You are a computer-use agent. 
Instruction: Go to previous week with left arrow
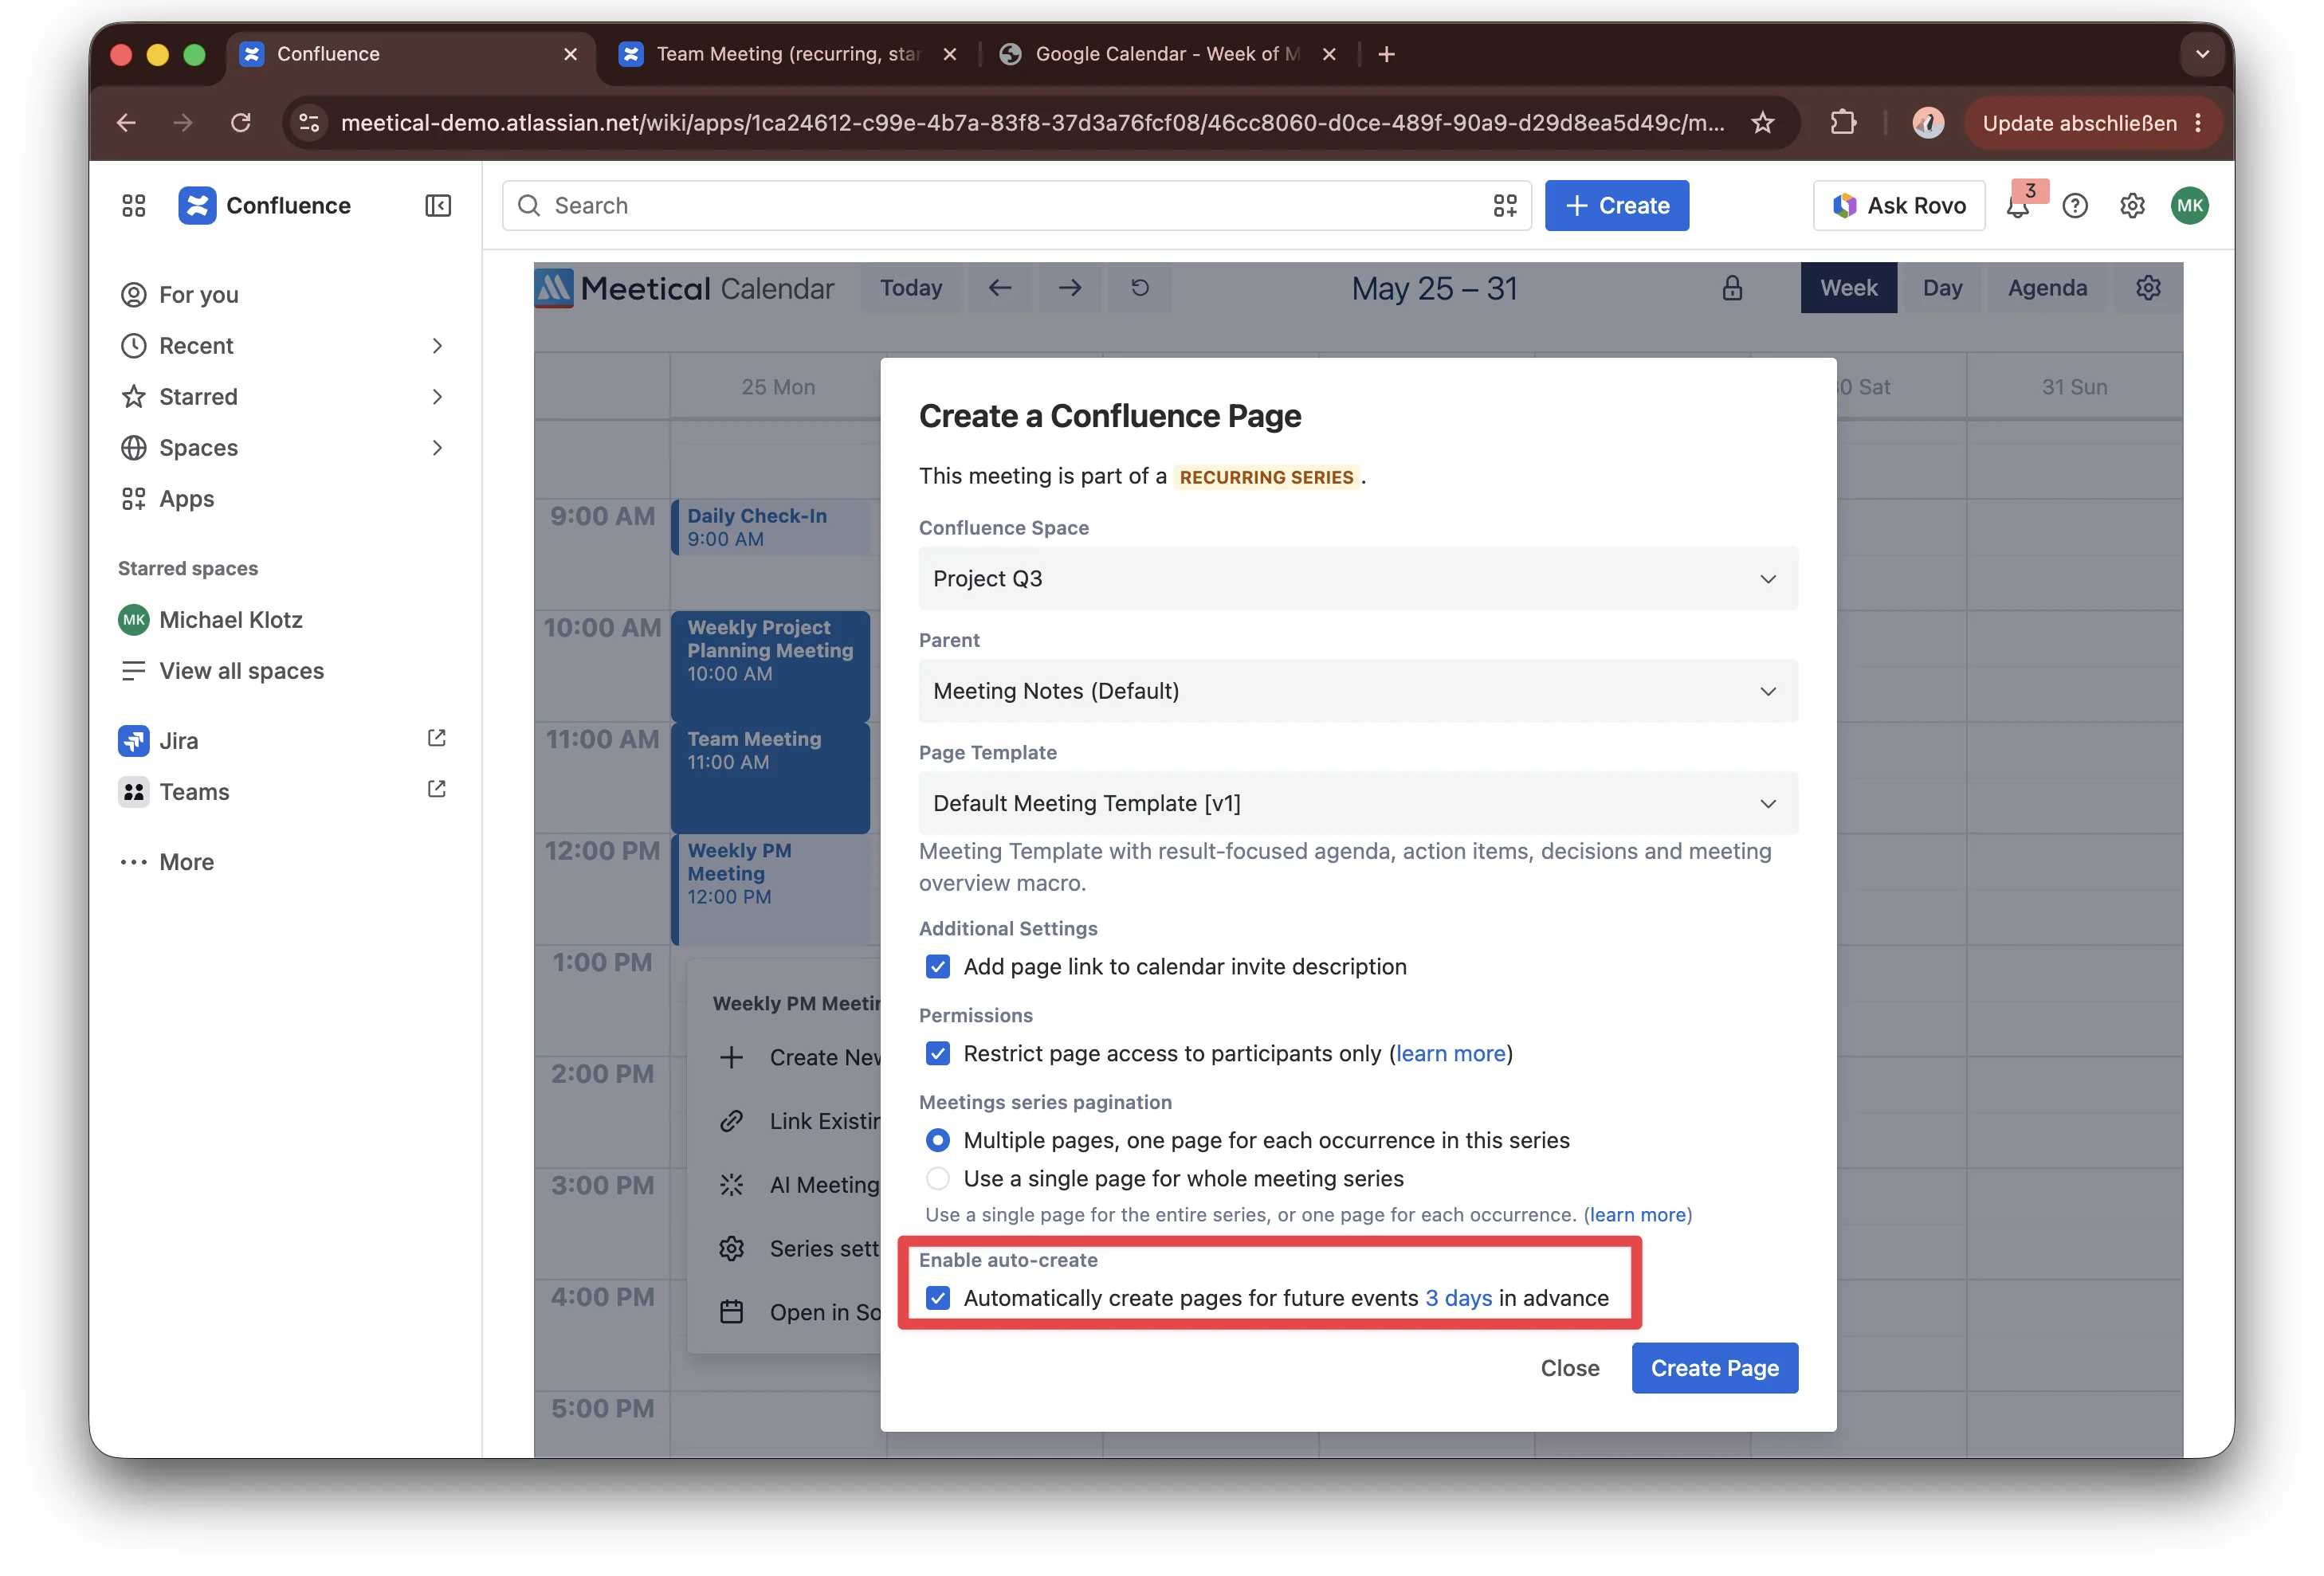click(1000, 288)
